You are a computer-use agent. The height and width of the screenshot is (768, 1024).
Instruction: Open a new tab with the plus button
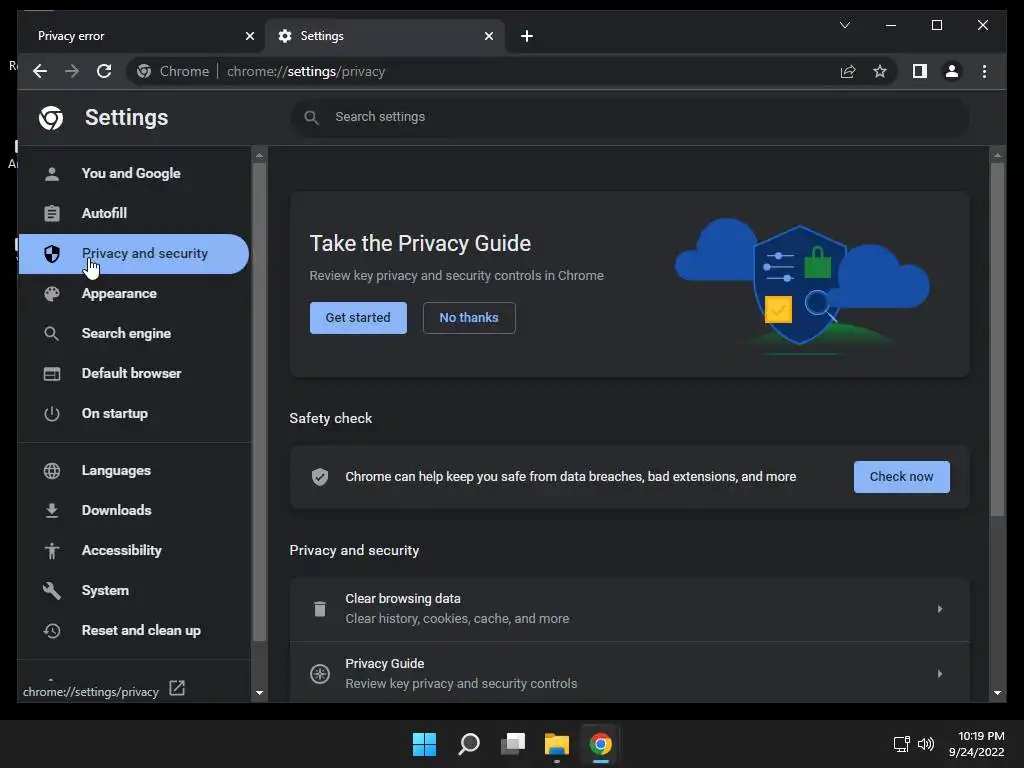pyautogui.click(x=527, y=36)
